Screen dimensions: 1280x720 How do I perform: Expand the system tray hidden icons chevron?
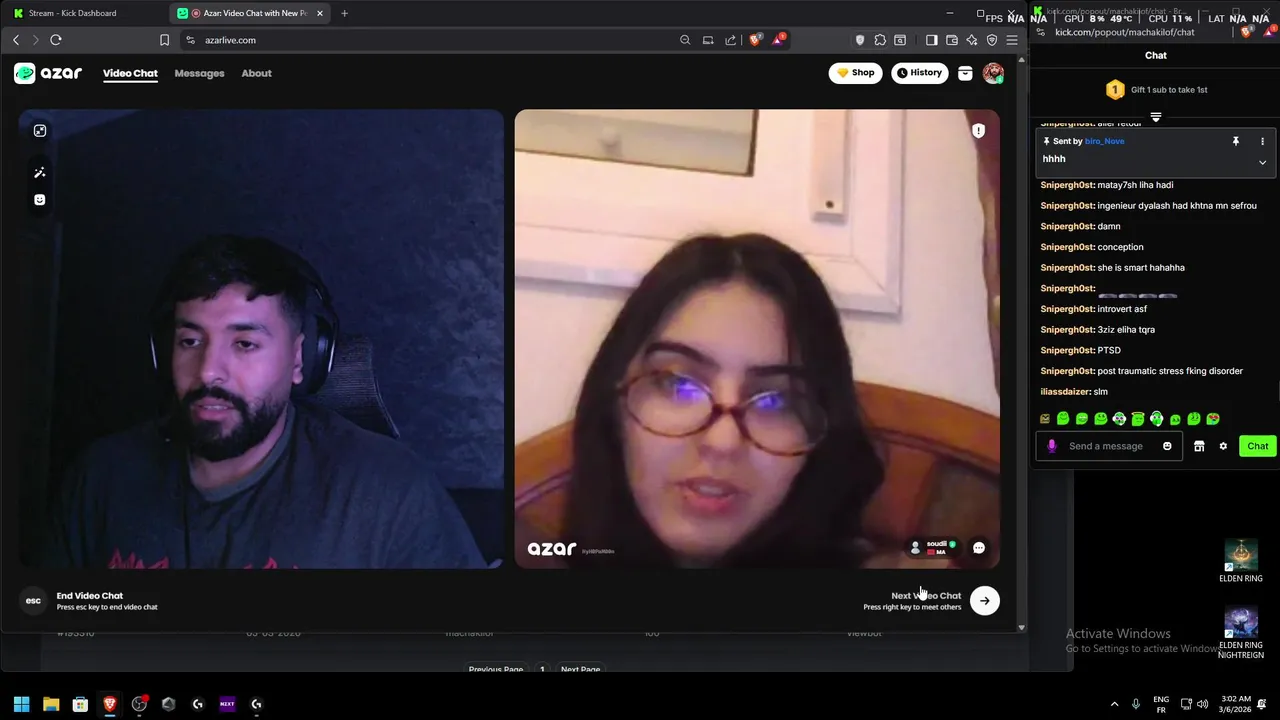(x=1114, y=704)
